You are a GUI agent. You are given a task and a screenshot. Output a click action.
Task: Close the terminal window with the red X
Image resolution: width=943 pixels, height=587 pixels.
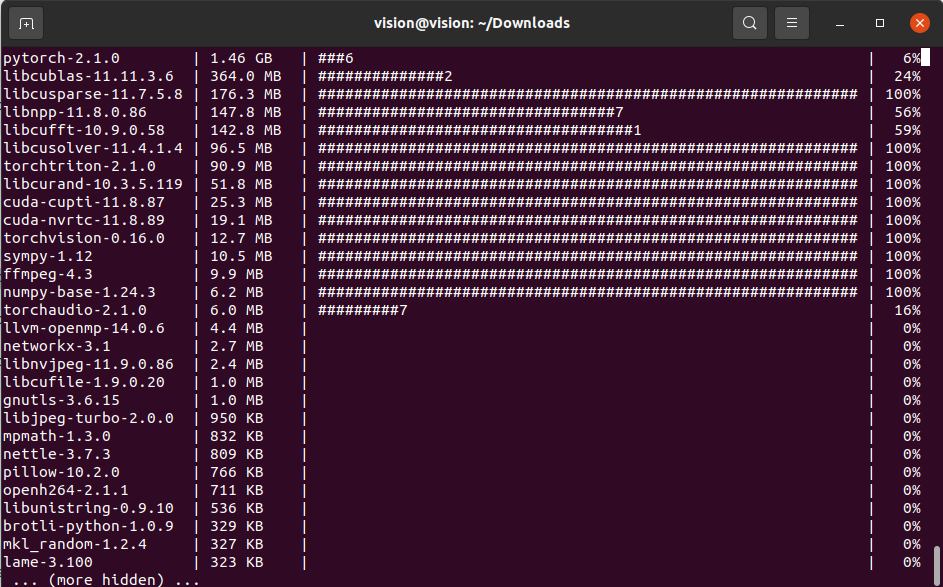920,23
